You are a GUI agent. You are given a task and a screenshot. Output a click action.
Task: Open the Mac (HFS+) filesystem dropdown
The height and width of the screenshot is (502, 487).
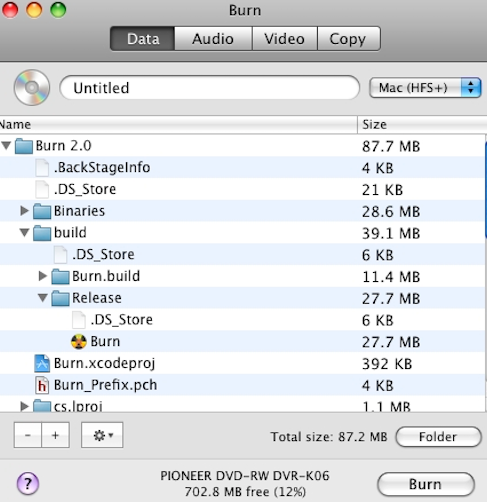click(425, 88)
